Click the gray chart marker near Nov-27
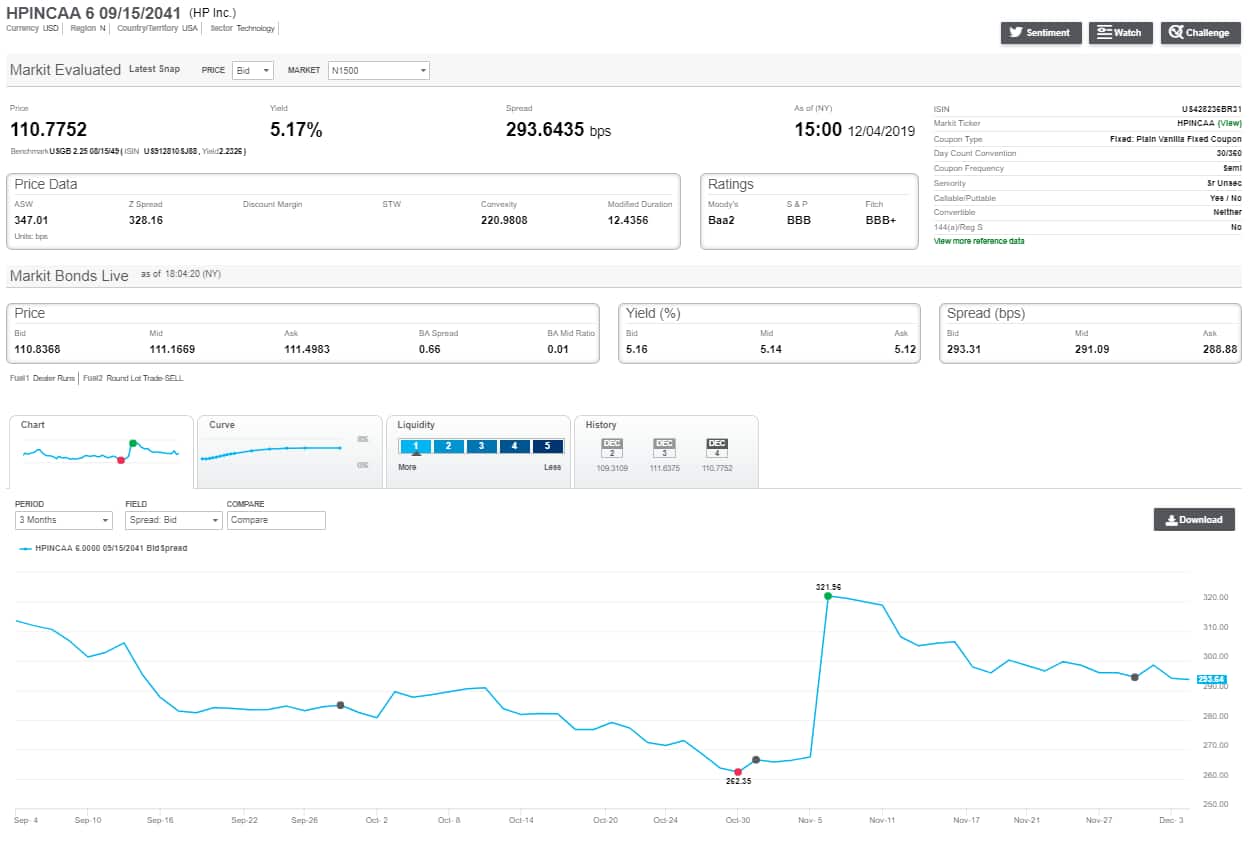Viewport: 1251px width, 841px height. point(1134,677)
